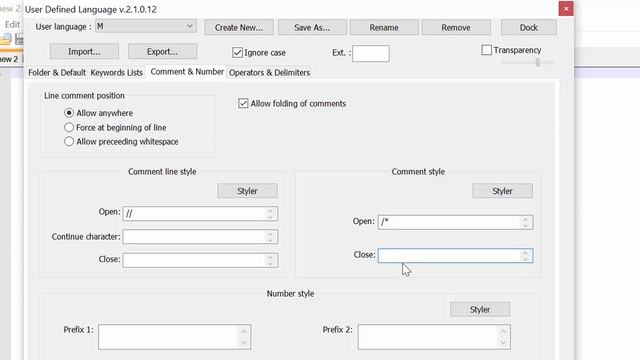Dock the User Defined Language dialog
Viewport: 640px width, 360px height.
point(529,27)
